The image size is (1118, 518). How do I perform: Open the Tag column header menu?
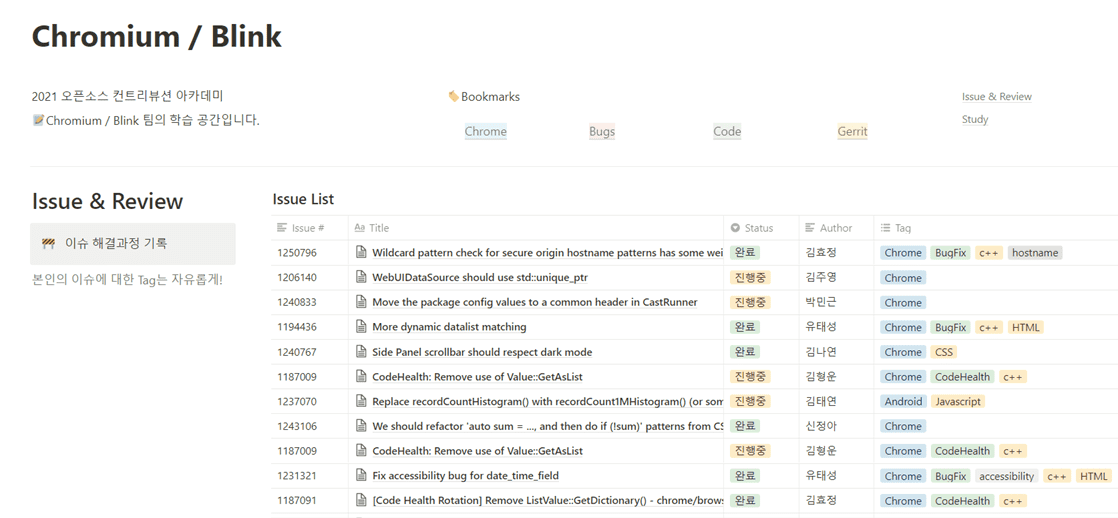pos(995,228)
